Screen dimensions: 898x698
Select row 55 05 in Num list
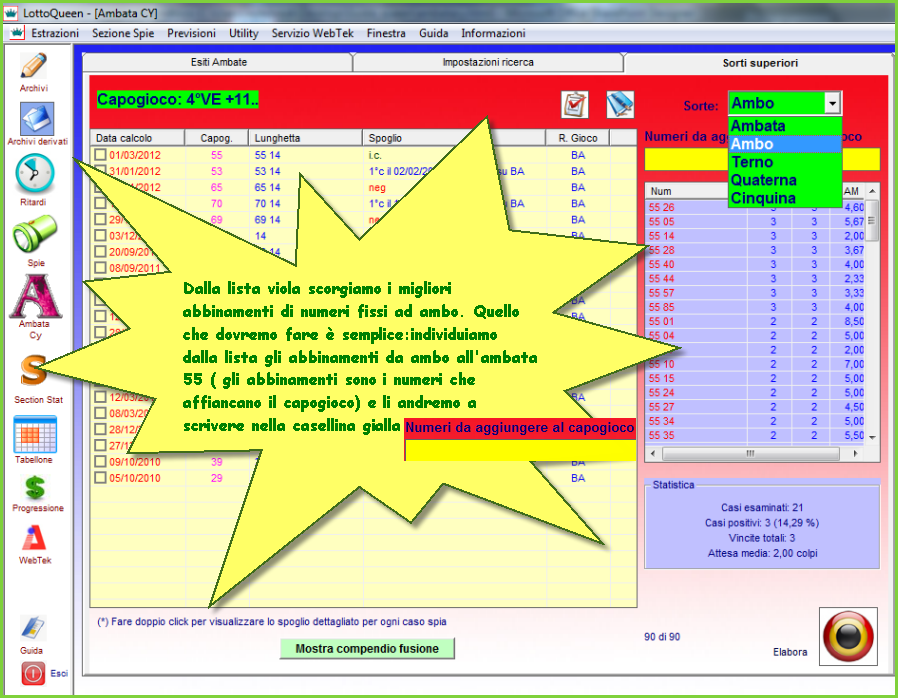coord(755,222)
